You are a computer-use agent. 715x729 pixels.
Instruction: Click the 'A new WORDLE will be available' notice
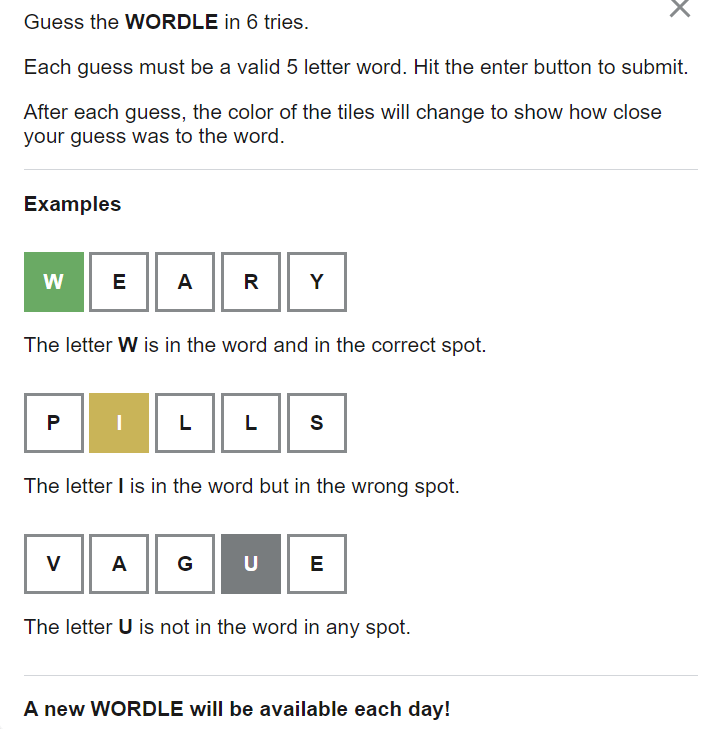[237, 709]
